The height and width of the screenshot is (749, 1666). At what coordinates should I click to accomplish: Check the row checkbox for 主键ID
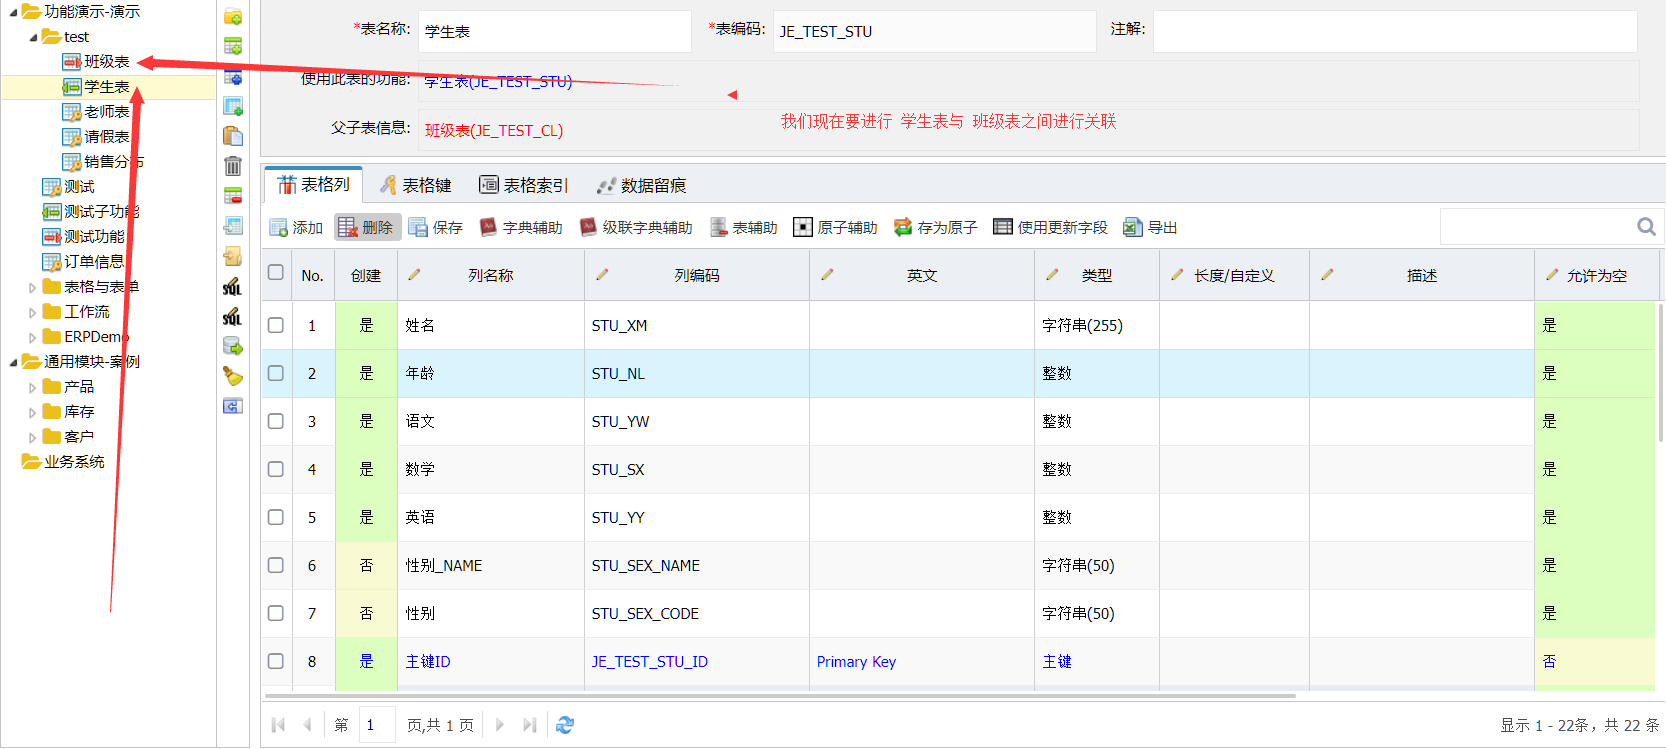click(x=276, y=661)
